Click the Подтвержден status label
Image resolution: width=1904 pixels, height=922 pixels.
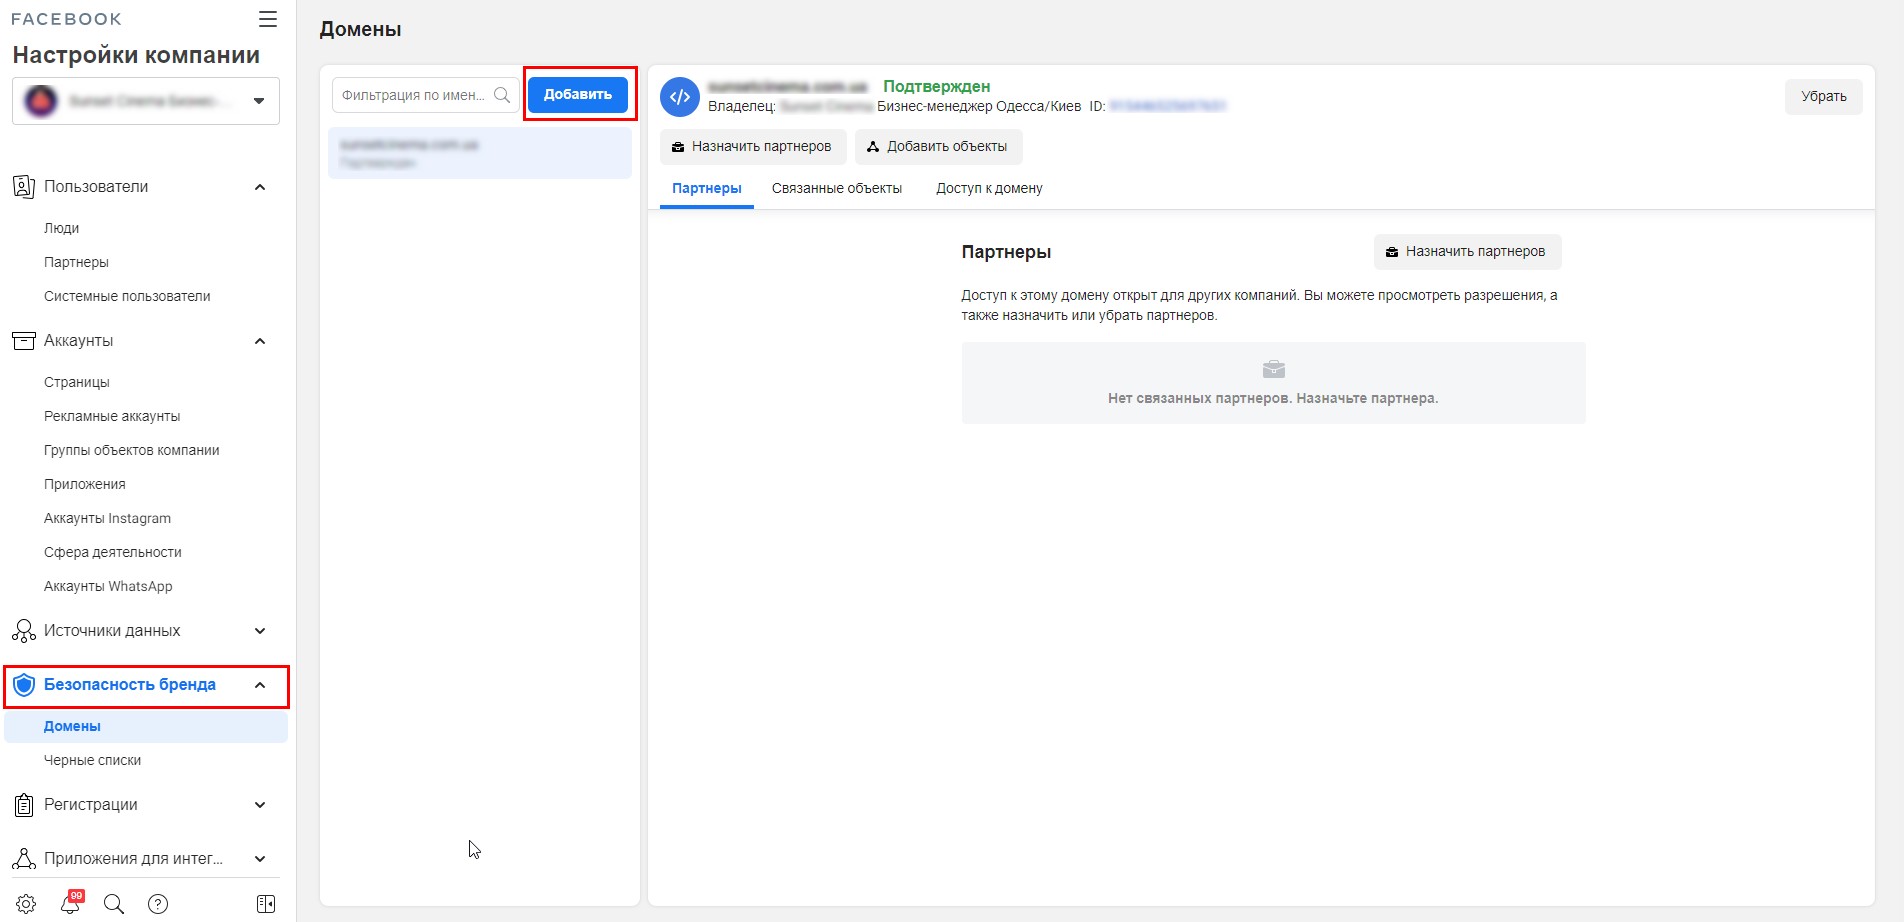pyautogui.click(x=937, y=86)
